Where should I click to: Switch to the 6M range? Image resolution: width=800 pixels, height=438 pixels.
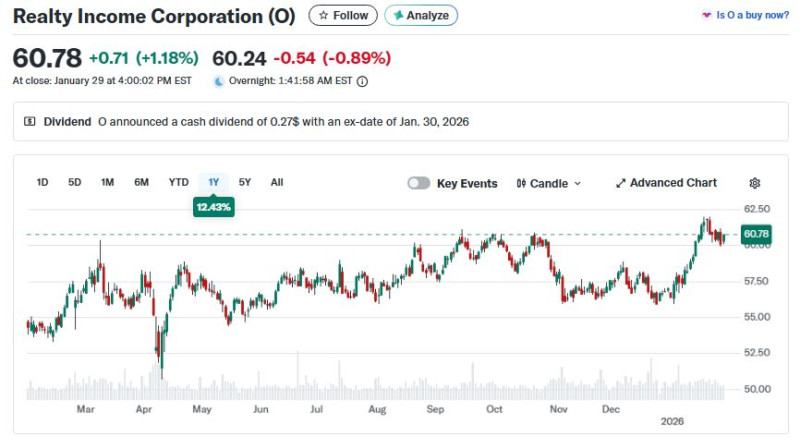pyautogui.click(x=141, y=182)
